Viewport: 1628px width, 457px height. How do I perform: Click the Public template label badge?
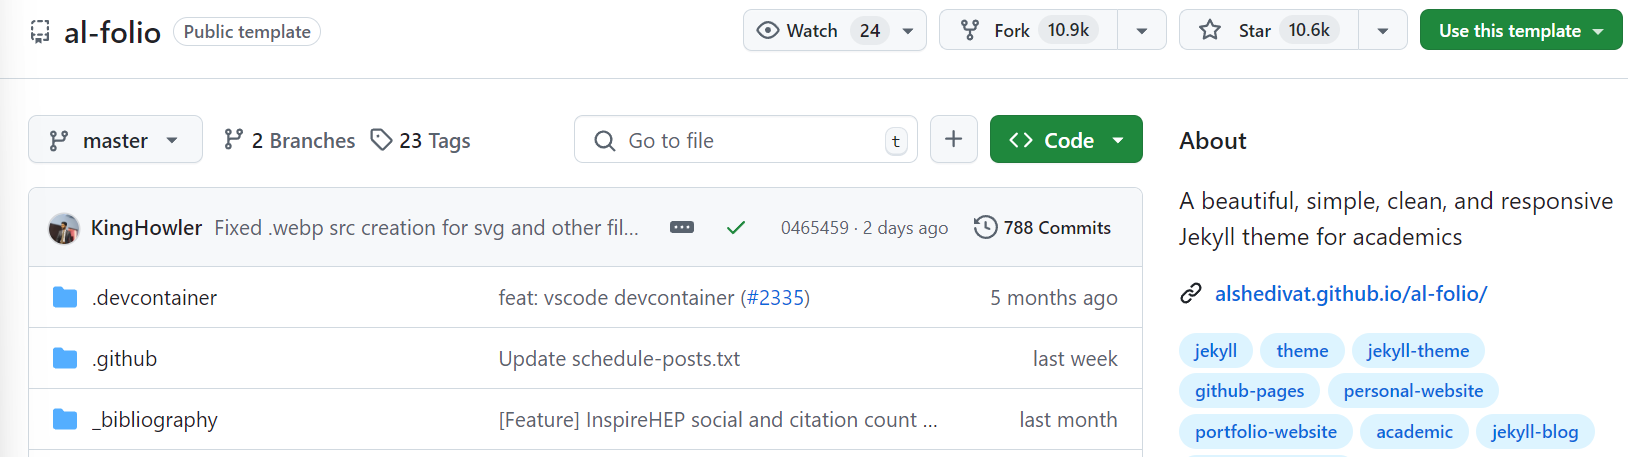tap(247, 32)
